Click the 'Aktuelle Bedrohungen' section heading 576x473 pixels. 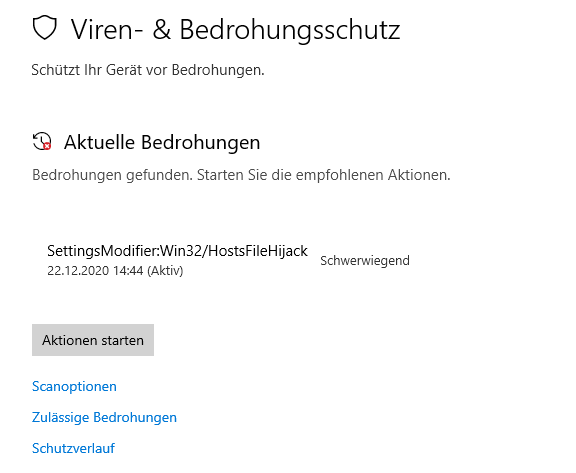pos(162,142)
